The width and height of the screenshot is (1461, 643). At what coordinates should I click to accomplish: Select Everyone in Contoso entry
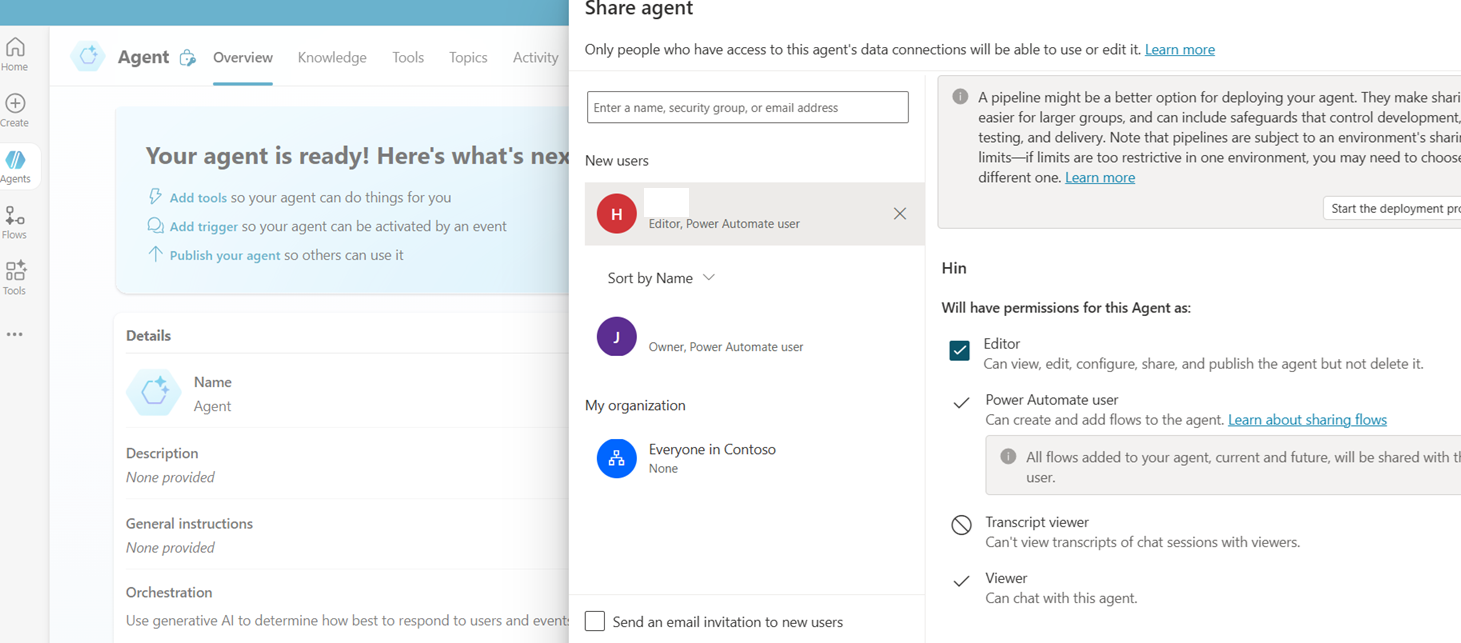click(x=755, y=458)
